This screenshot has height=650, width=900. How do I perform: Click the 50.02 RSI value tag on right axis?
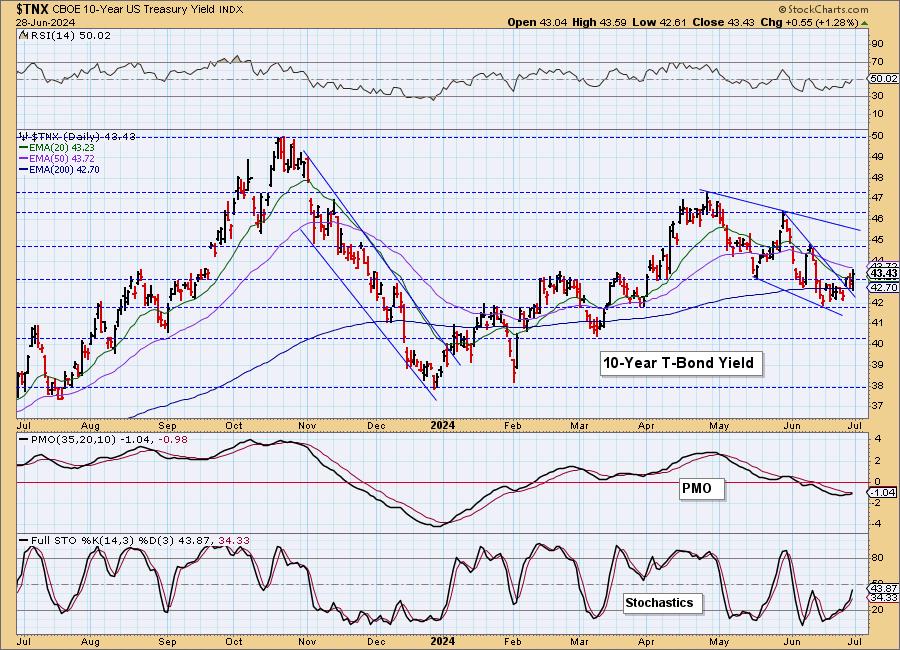[884, 79]
